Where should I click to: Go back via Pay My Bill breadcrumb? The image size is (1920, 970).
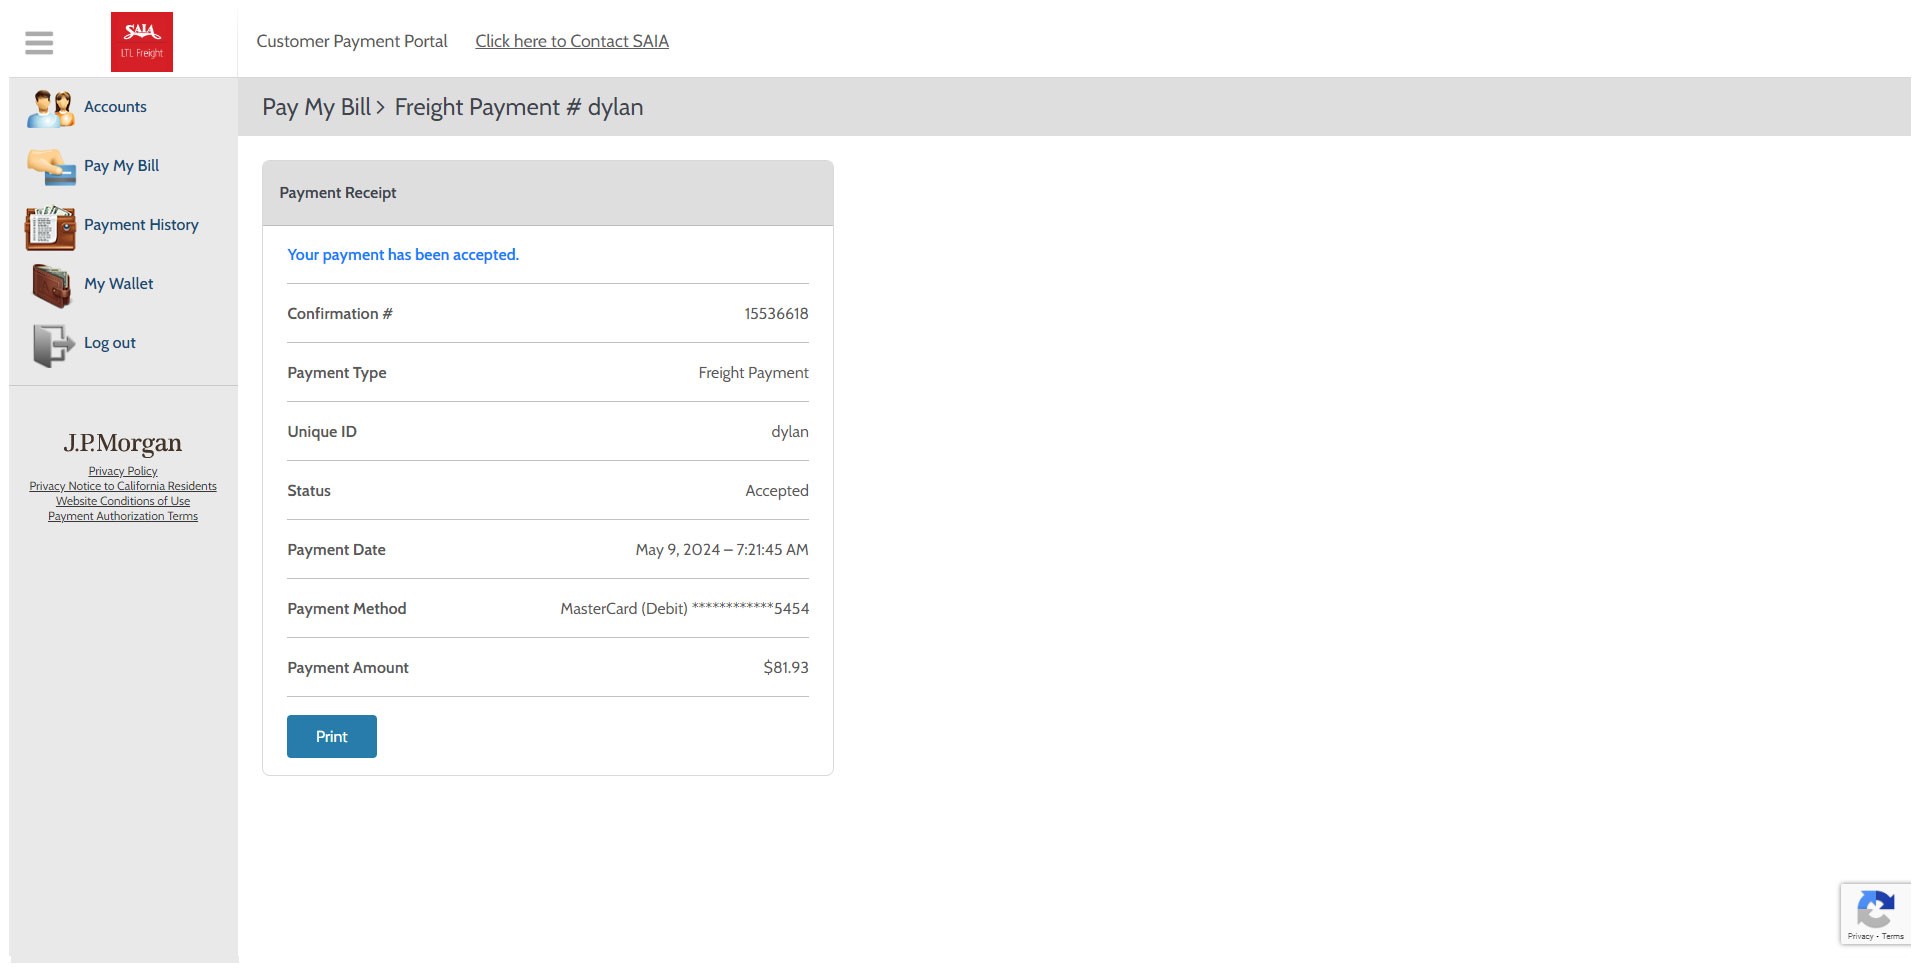316,107
